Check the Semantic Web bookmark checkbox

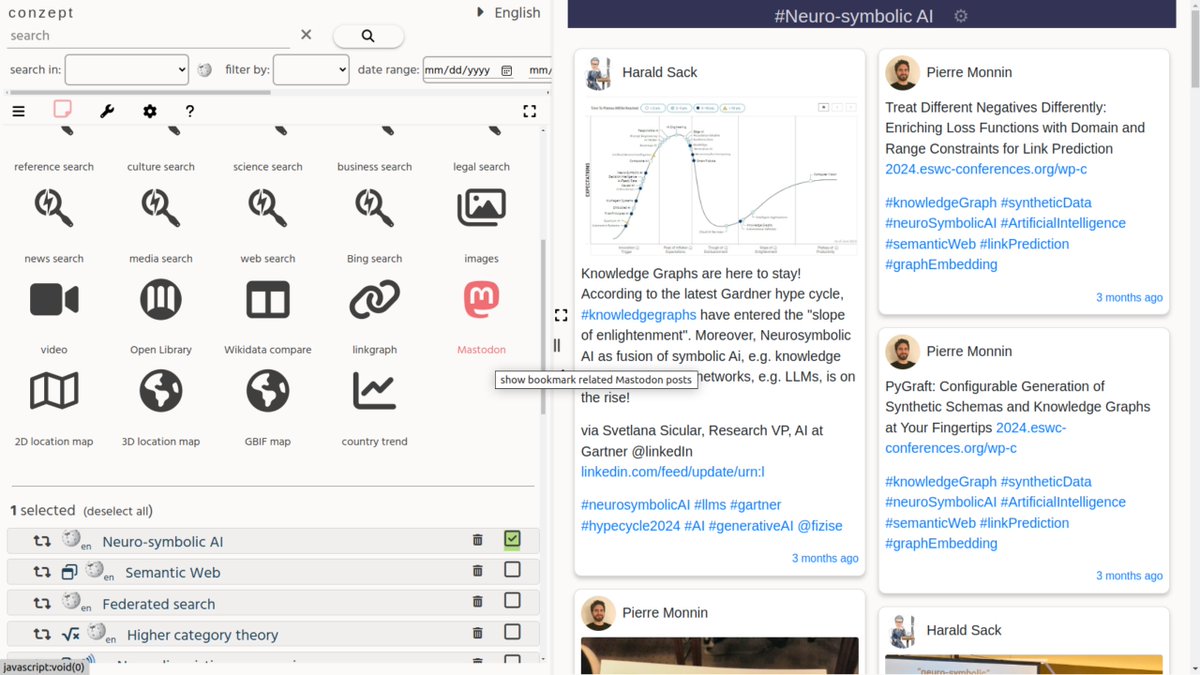click(512, 570)
